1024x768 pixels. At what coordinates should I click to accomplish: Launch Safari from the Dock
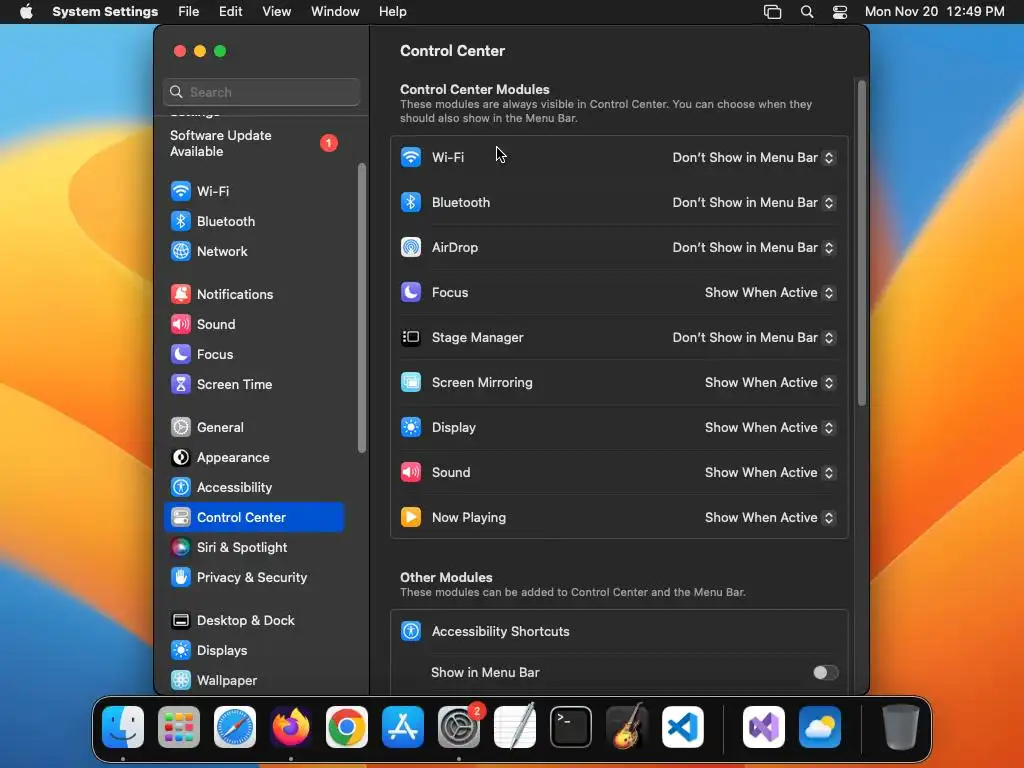tap(235, 727)
